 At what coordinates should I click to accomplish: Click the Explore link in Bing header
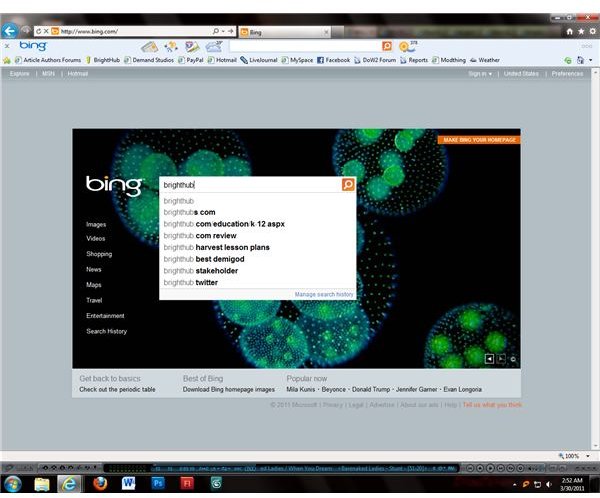(x=19, y=73)
